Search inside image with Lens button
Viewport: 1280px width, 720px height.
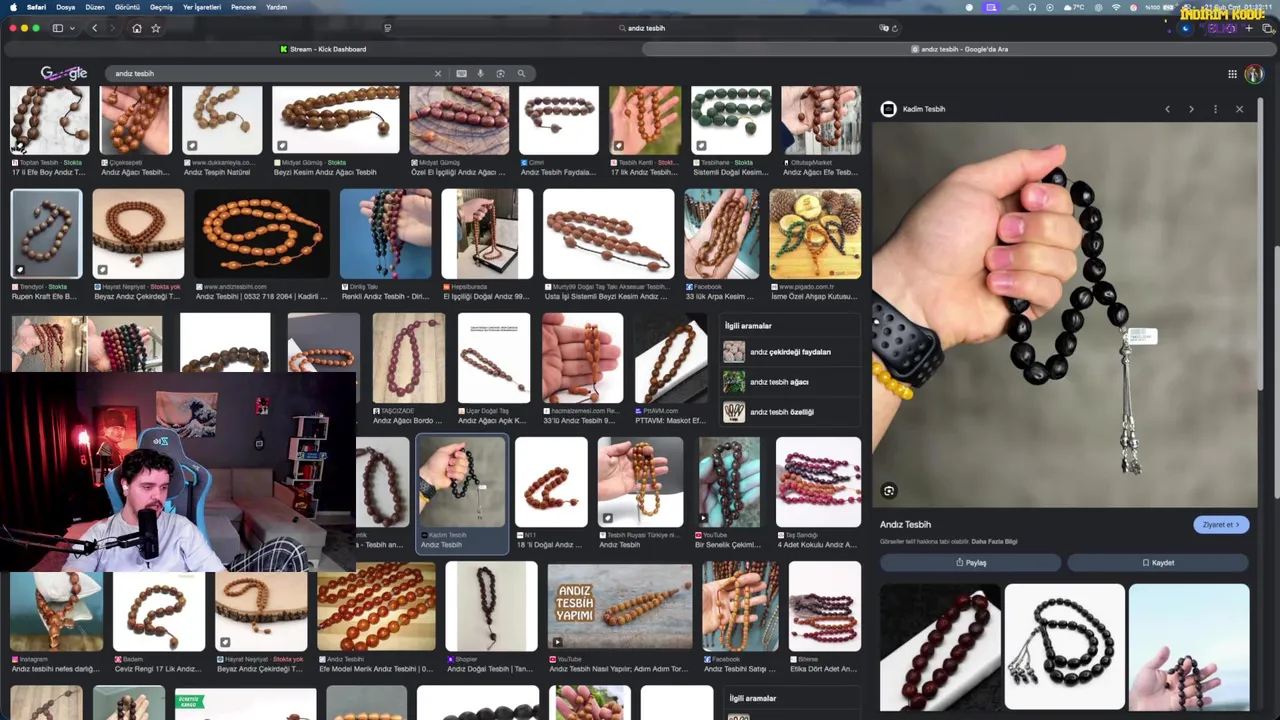(889, 491)
